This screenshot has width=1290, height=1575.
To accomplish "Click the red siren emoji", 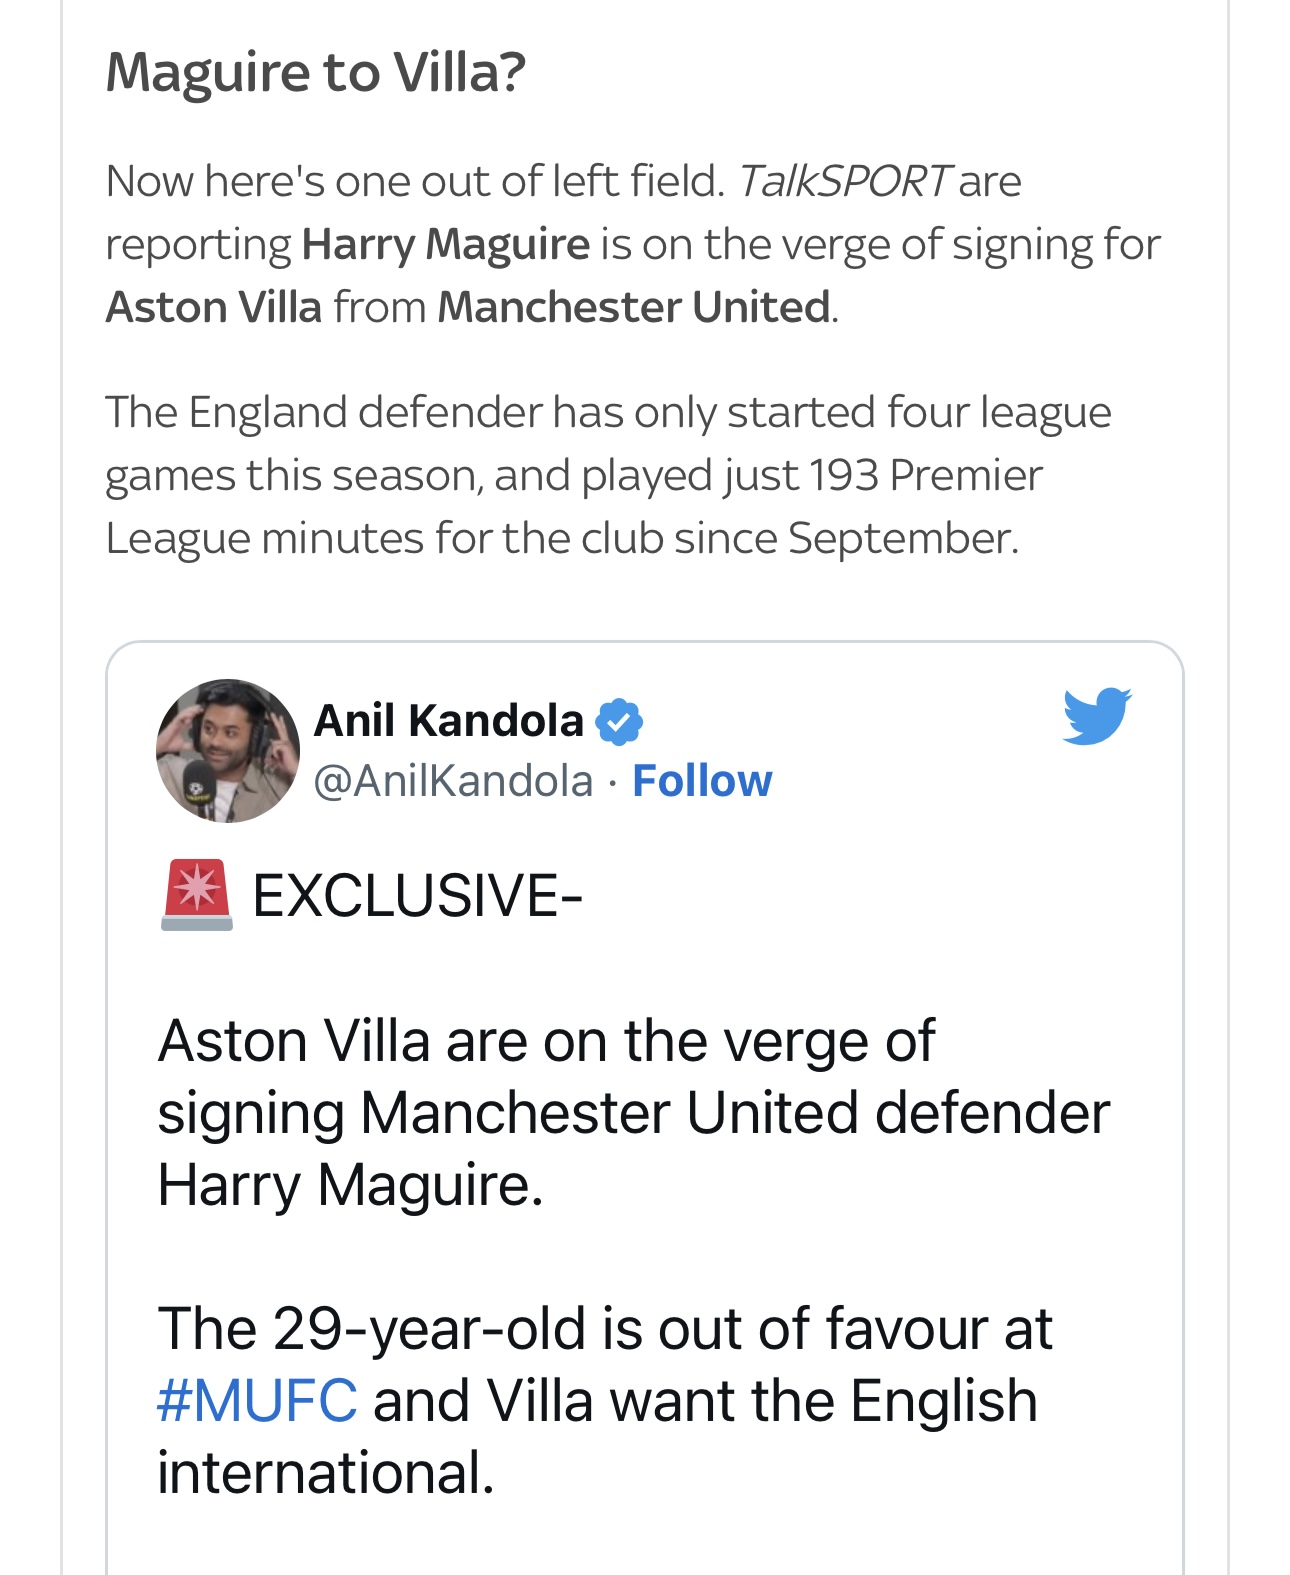I will pos(197,895).
